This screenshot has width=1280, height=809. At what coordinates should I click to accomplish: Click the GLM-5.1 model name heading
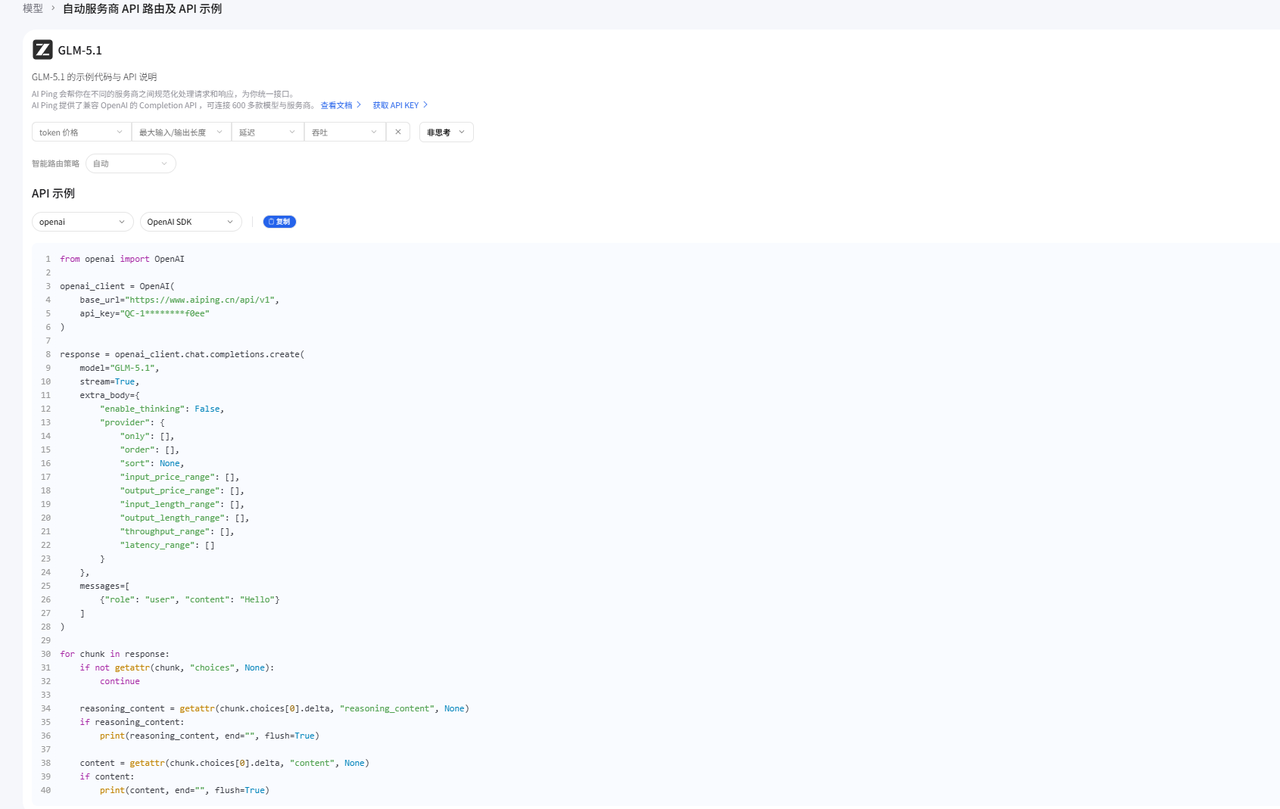pyautogui.click(x=80, y=50)
